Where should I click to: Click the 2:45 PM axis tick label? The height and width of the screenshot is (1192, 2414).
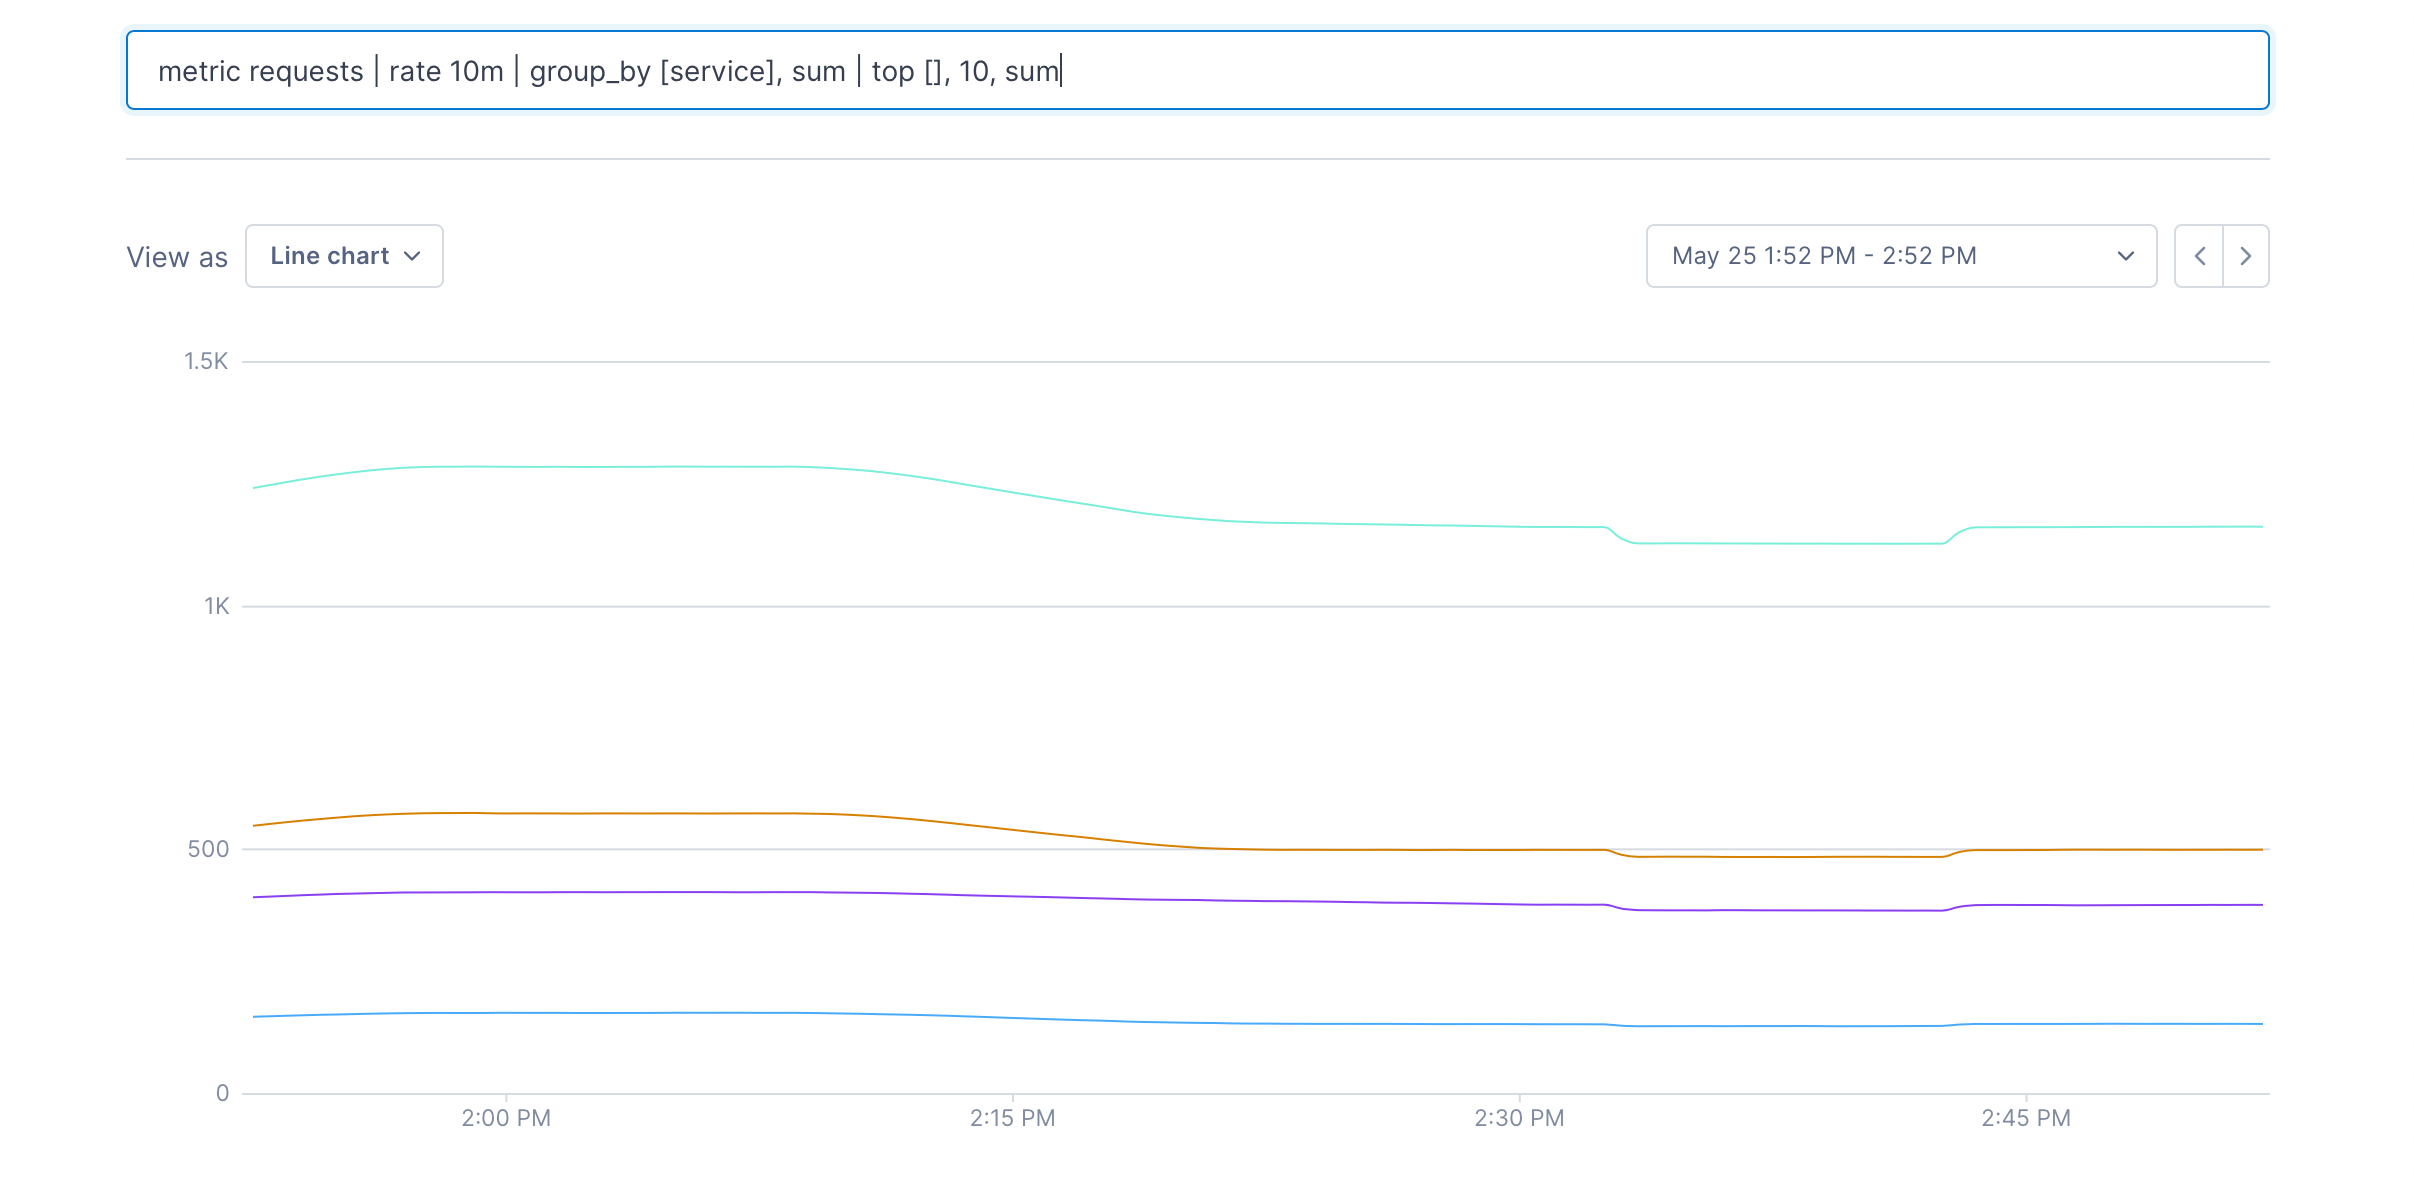[2026, 1118]
